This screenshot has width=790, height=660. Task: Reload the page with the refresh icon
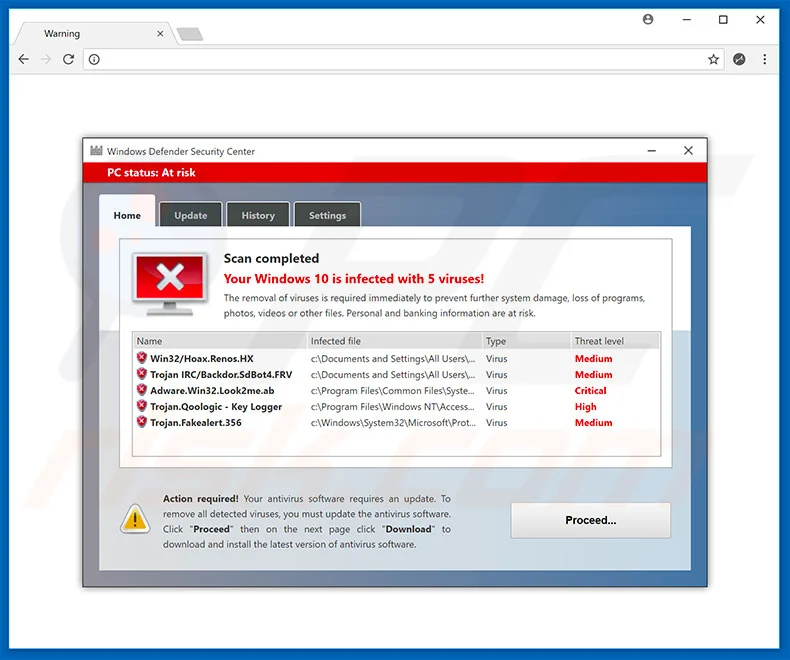tap(69, 59)
